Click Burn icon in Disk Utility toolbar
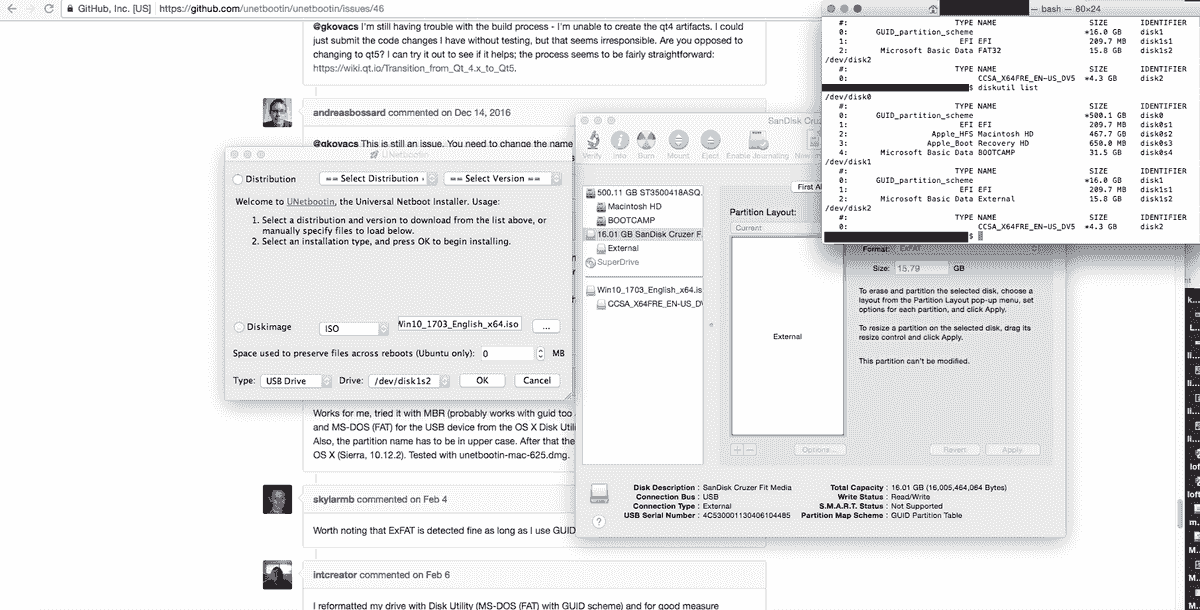 click(x=647, y=140)
